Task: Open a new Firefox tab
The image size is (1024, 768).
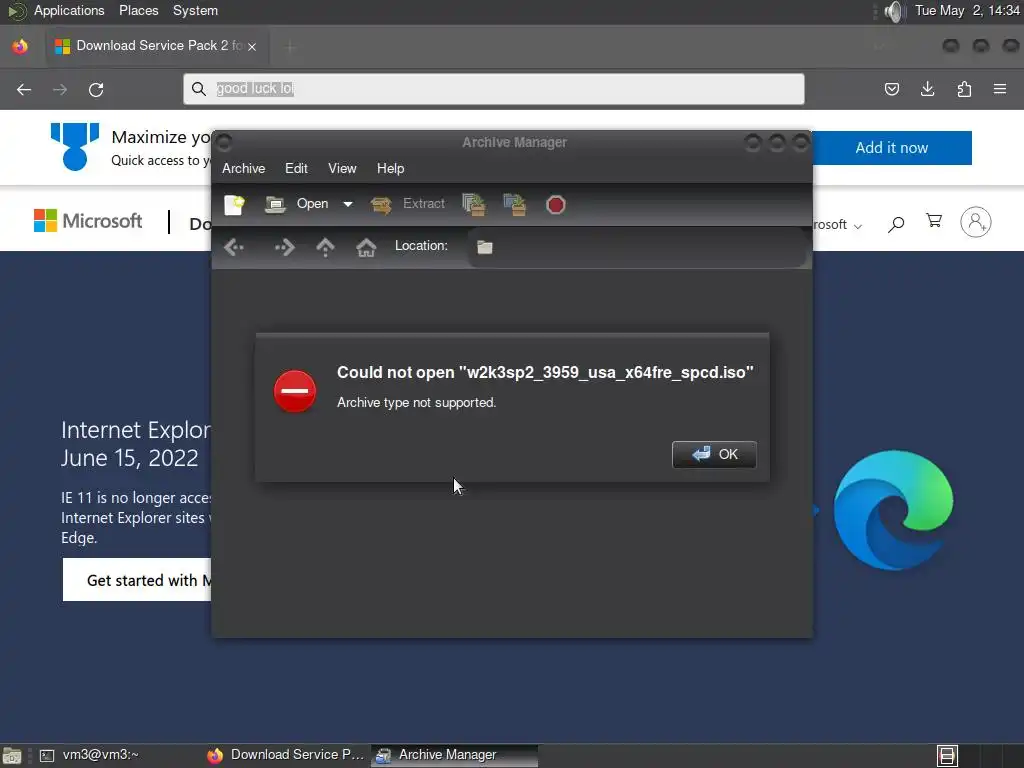Action: [290, 46]
